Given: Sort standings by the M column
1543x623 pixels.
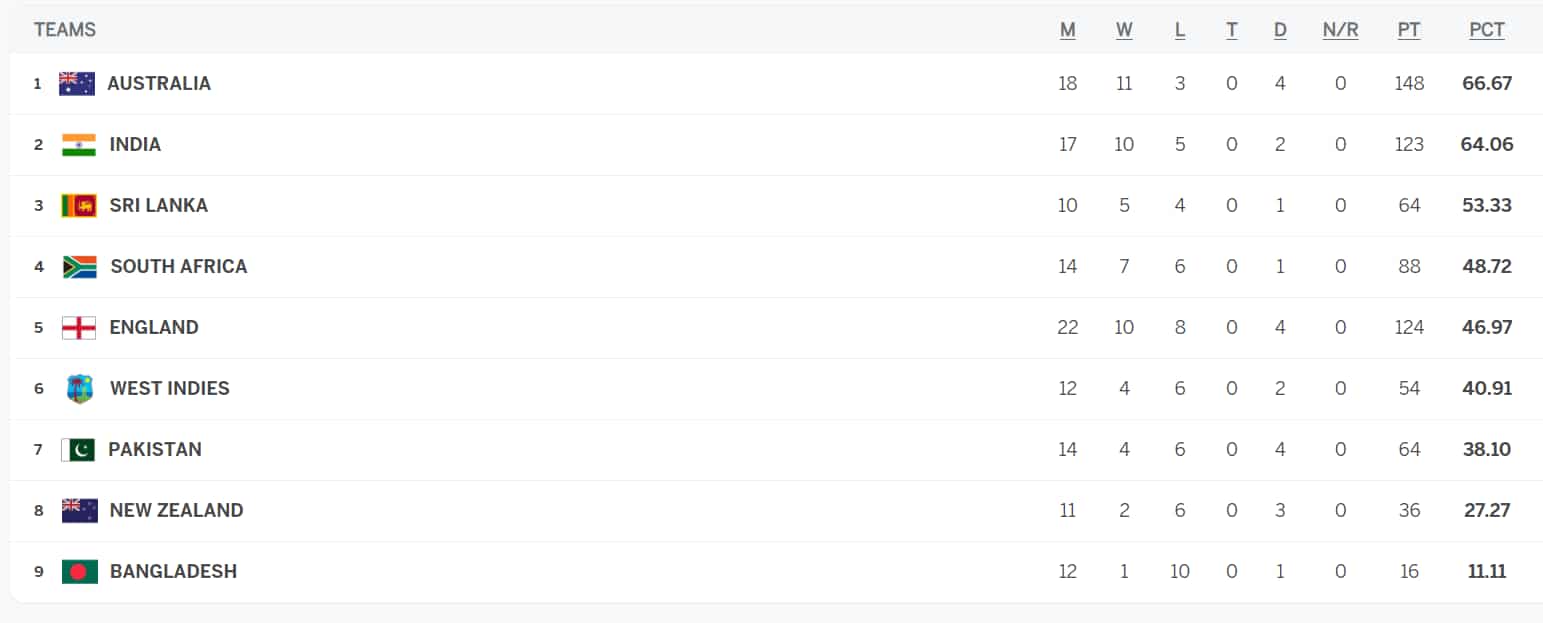Looking at the screenshot, I should pos(1067,29).
